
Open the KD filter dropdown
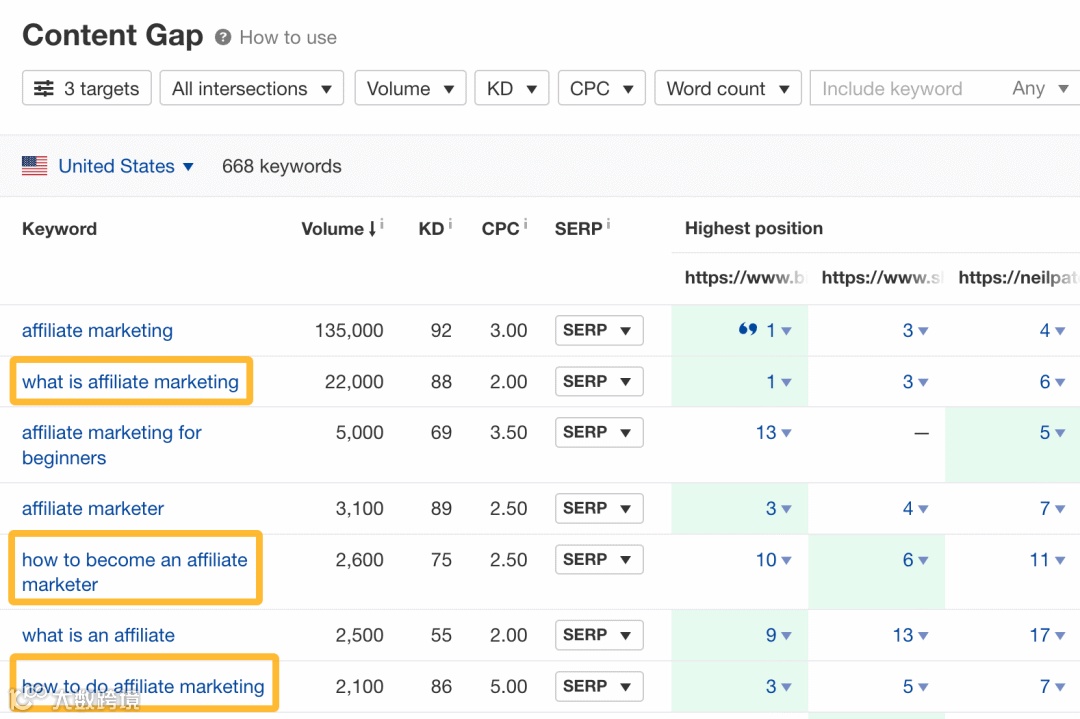coord(511,89)
